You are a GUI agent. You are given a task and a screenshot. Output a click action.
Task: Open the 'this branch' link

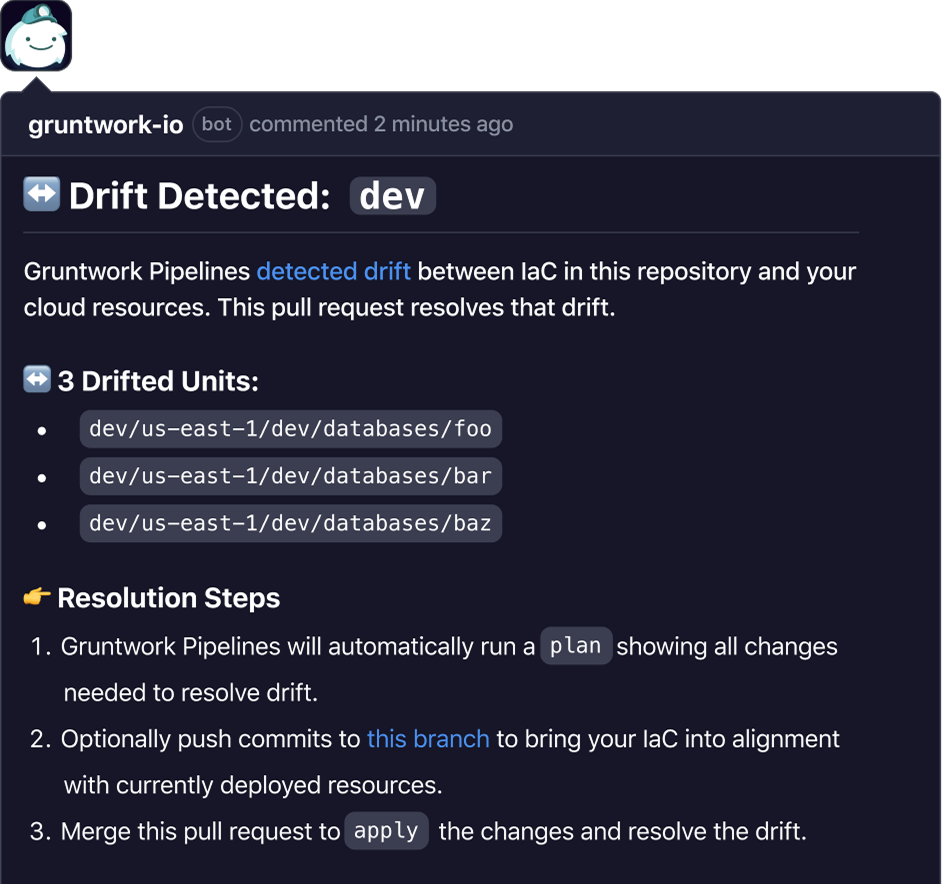point(428,739)
